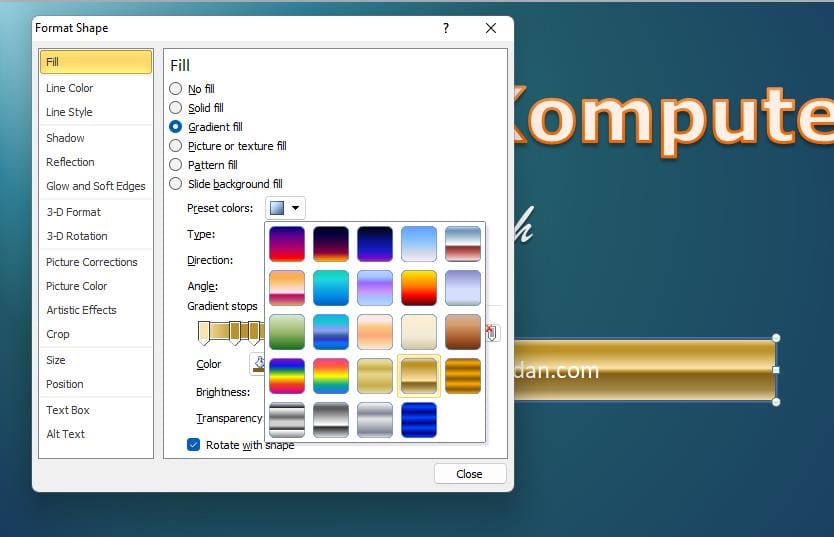Pick the rainbow preset starting with purple
834x537 pixels.
tap(287, 376)
